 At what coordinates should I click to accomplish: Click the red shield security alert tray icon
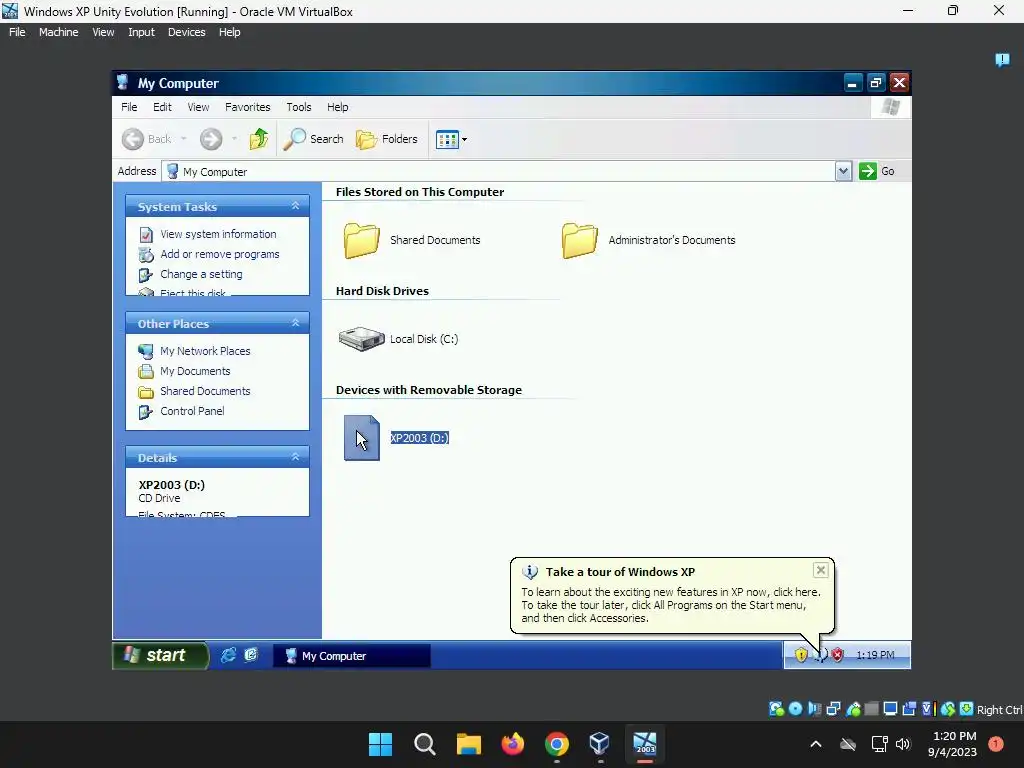tap(837, 655)
